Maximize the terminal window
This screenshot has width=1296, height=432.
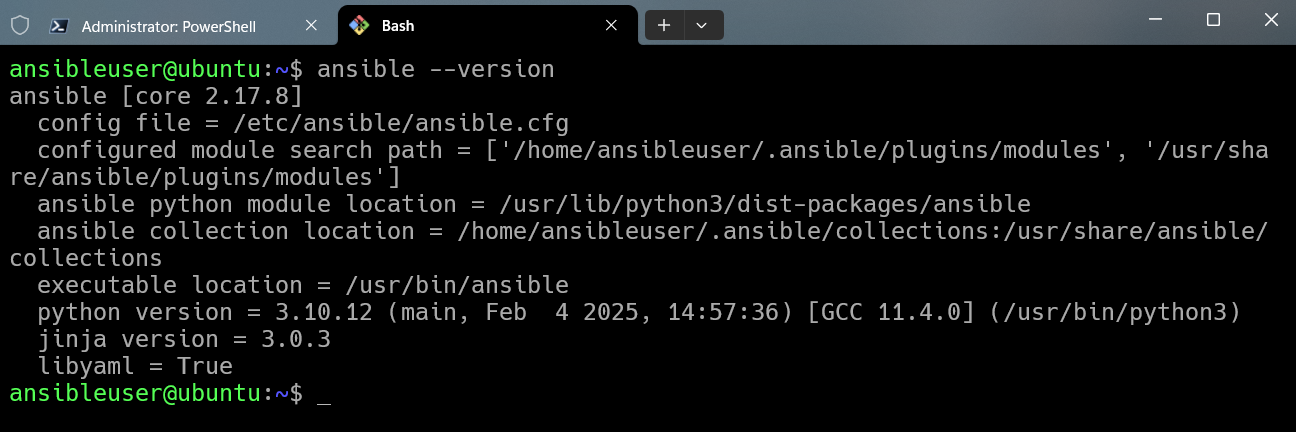click(1213, 20)
